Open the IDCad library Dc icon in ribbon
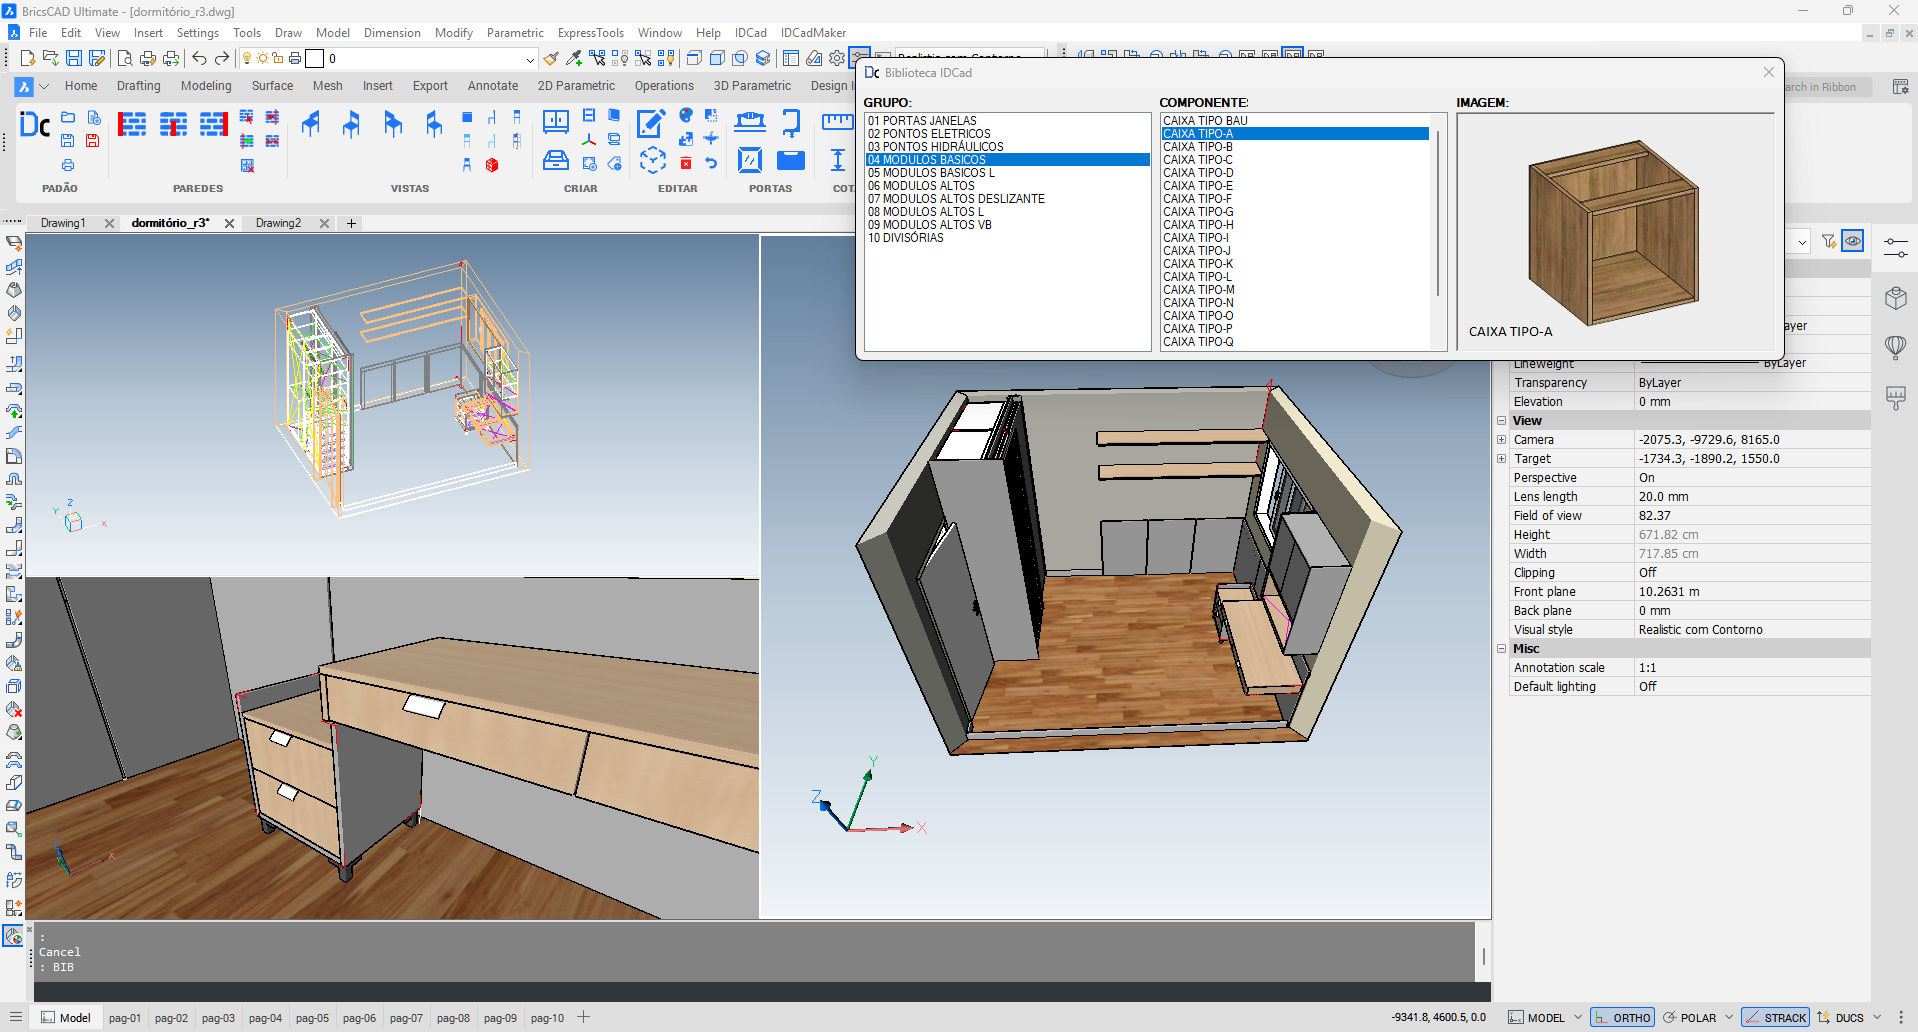1918x1032 pixels. click(x=35, y=125)
